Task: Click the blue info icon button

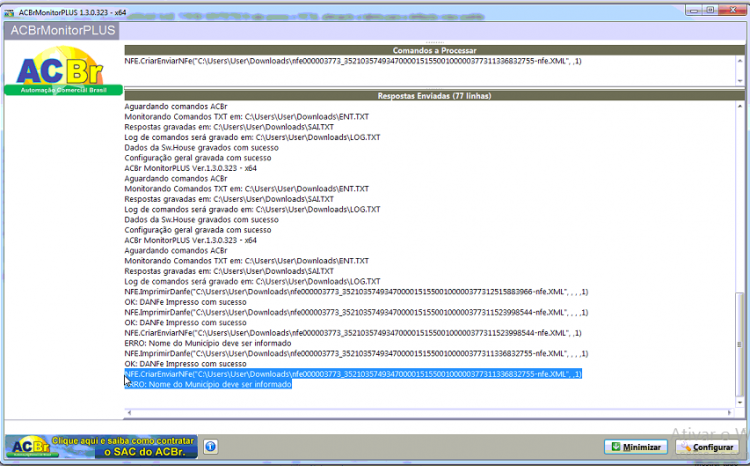Action: 210,447
